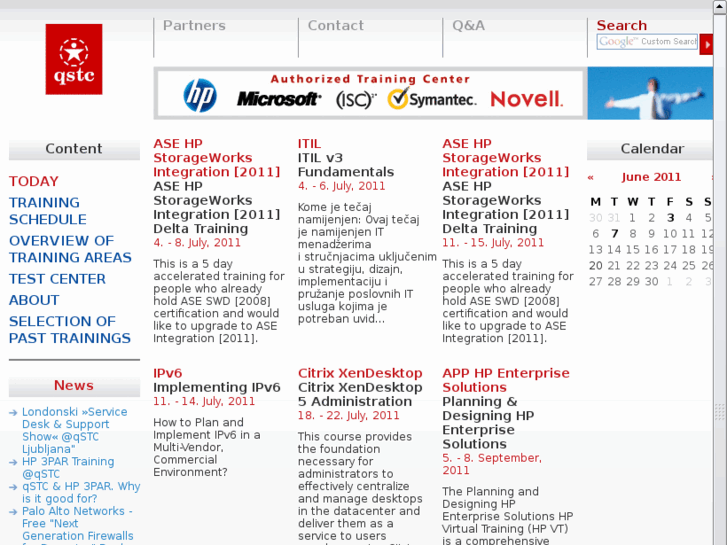Click the Novell logo in banner

coord(527,99)
